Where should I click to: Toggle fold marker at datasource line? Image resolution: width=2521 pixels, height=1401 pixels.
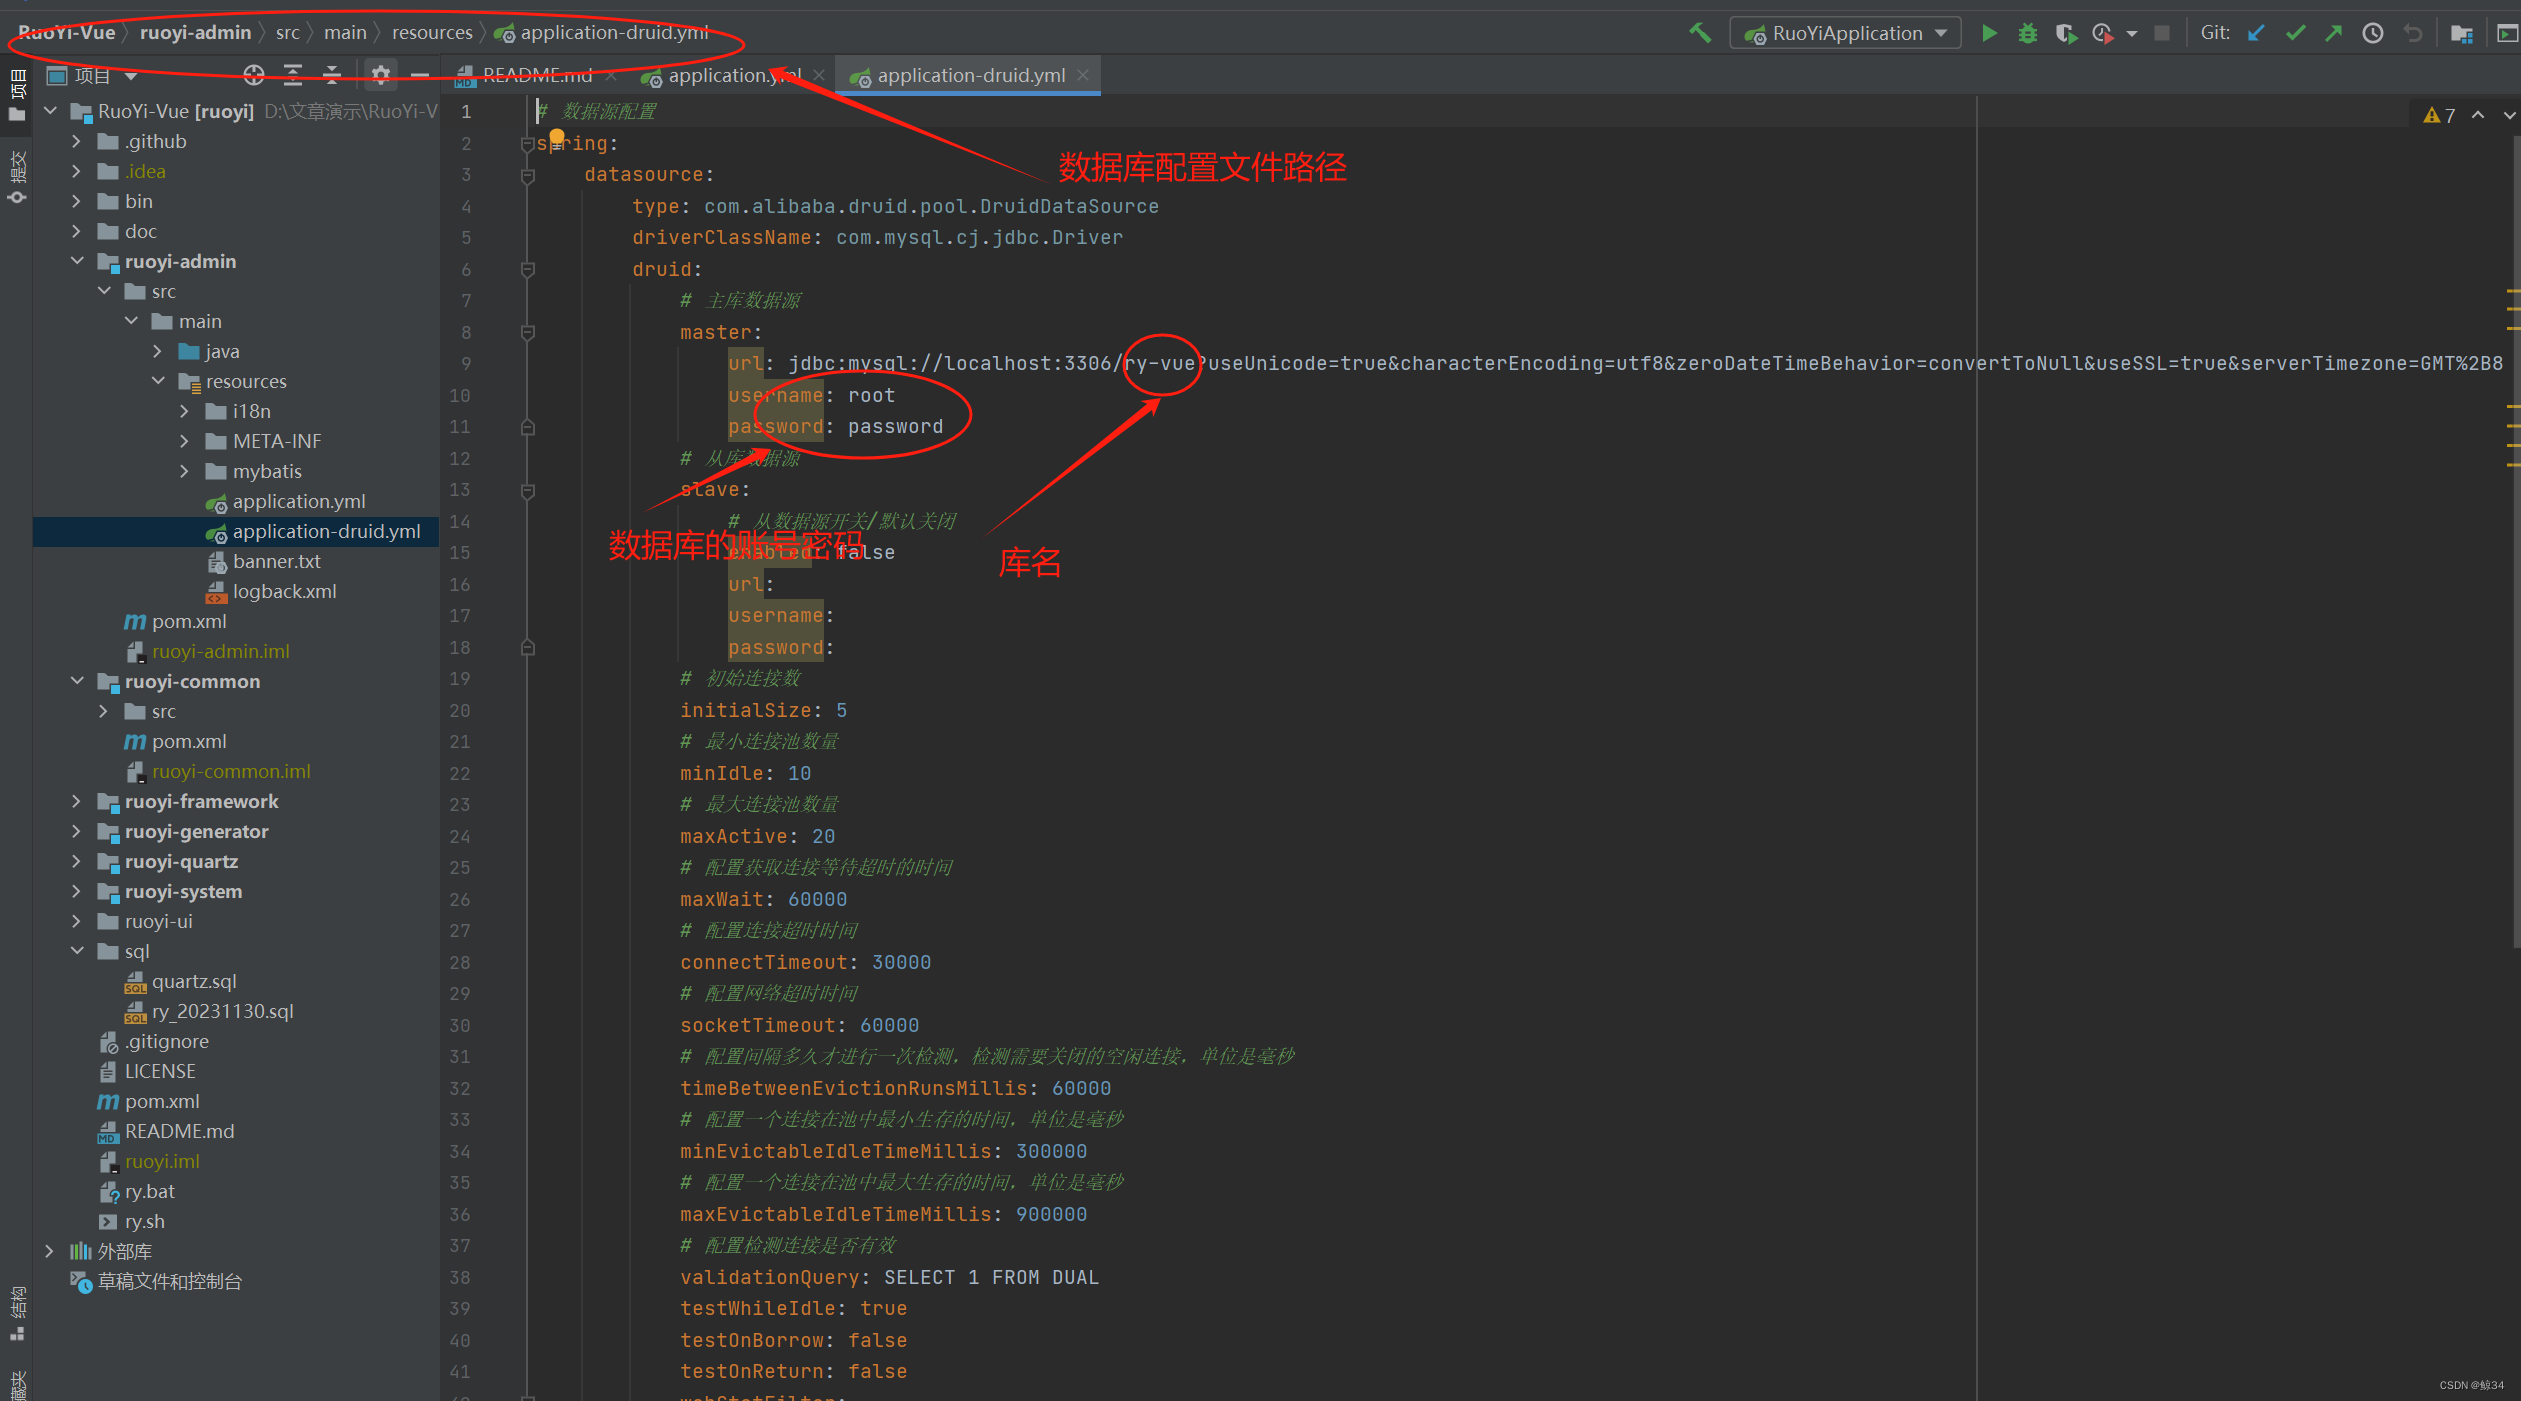[528, 175]
